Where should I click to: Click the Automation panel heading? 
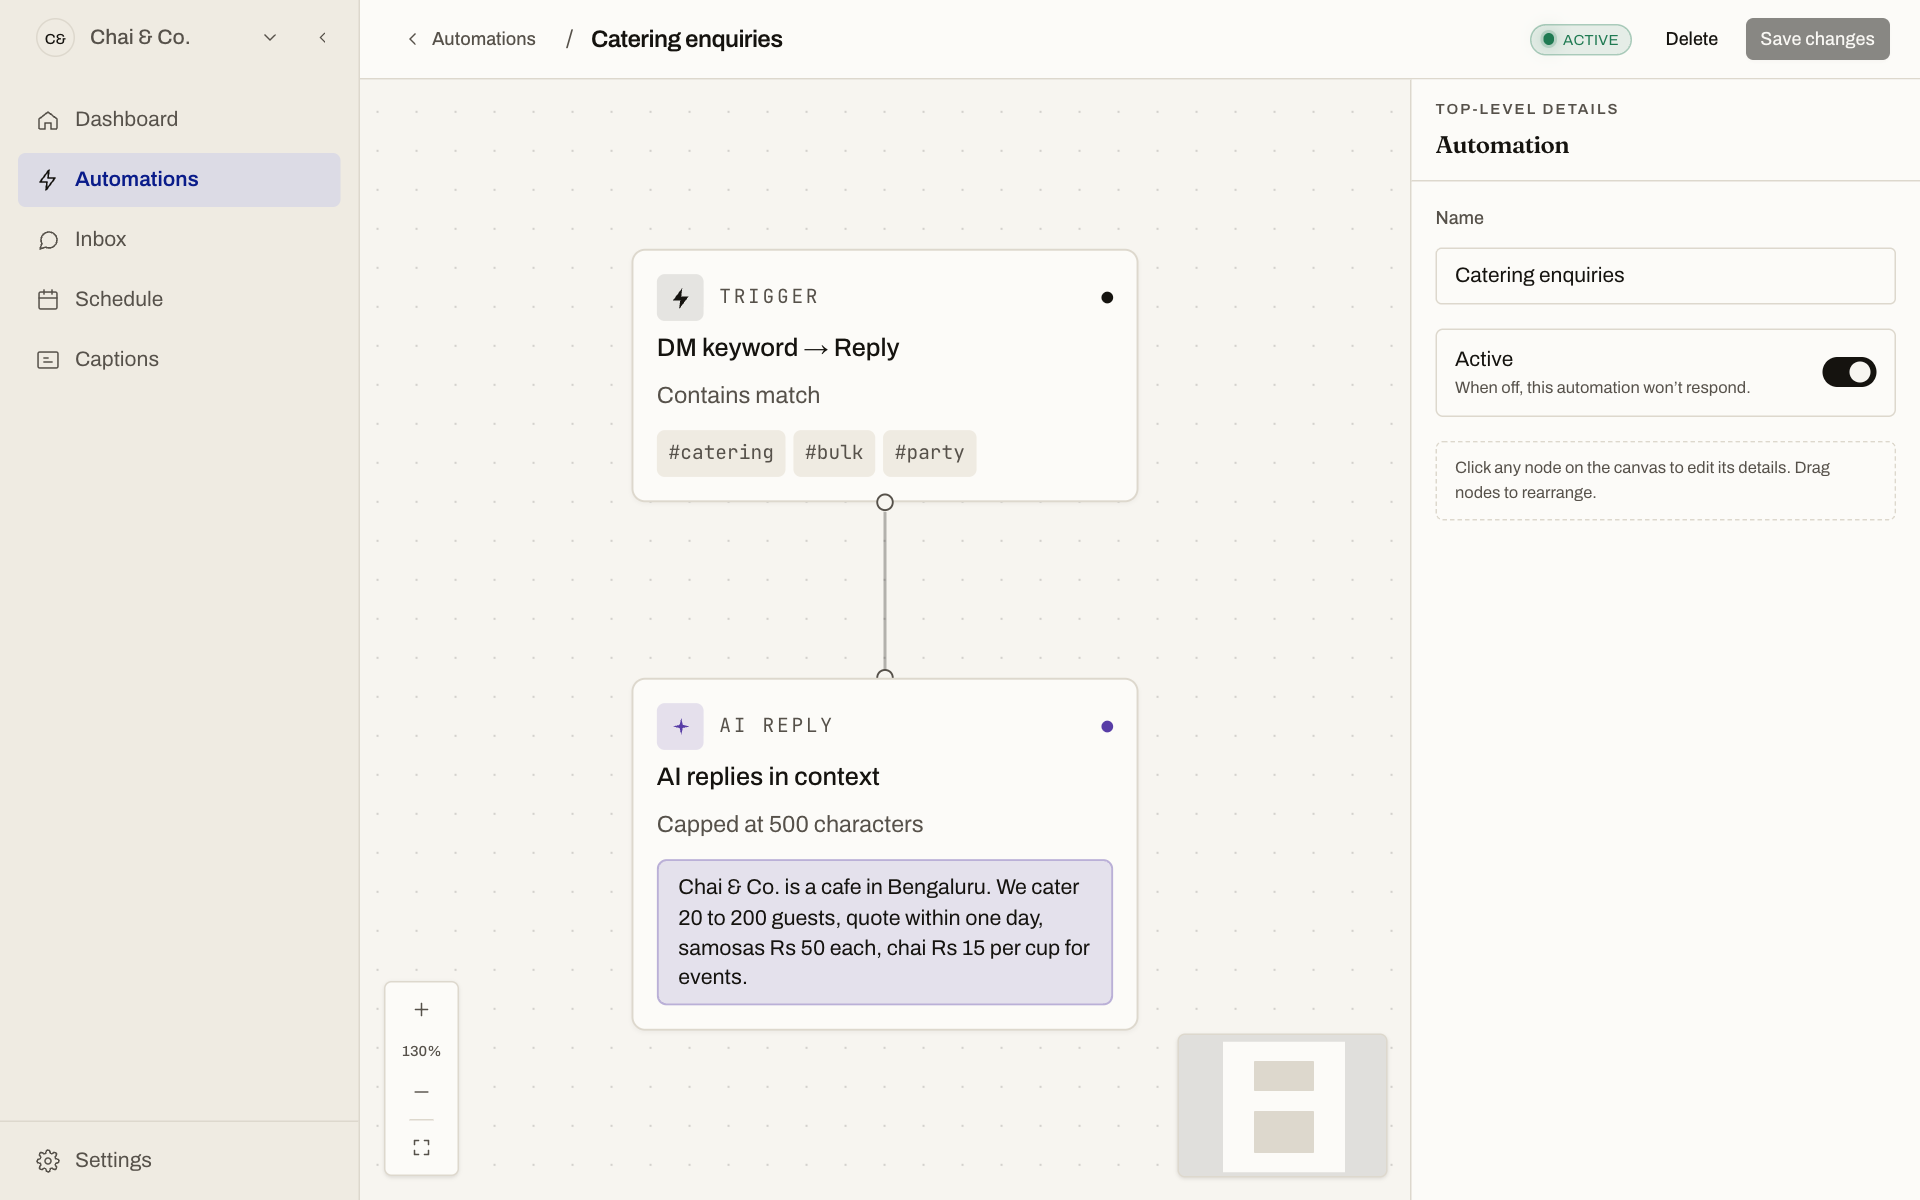click(x=1502, y=146)
